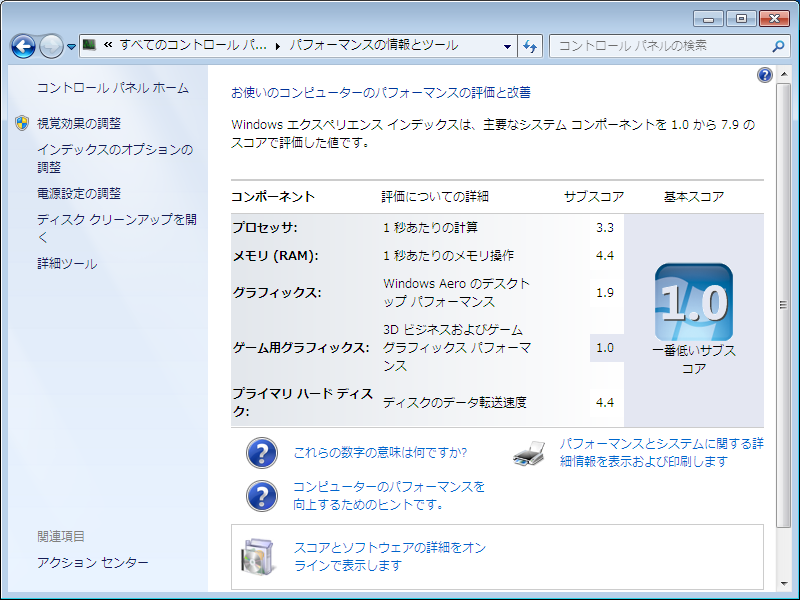800x600 pixels.
Task: Expand the address bar history dropdown
Action: (x=507, y=46)
